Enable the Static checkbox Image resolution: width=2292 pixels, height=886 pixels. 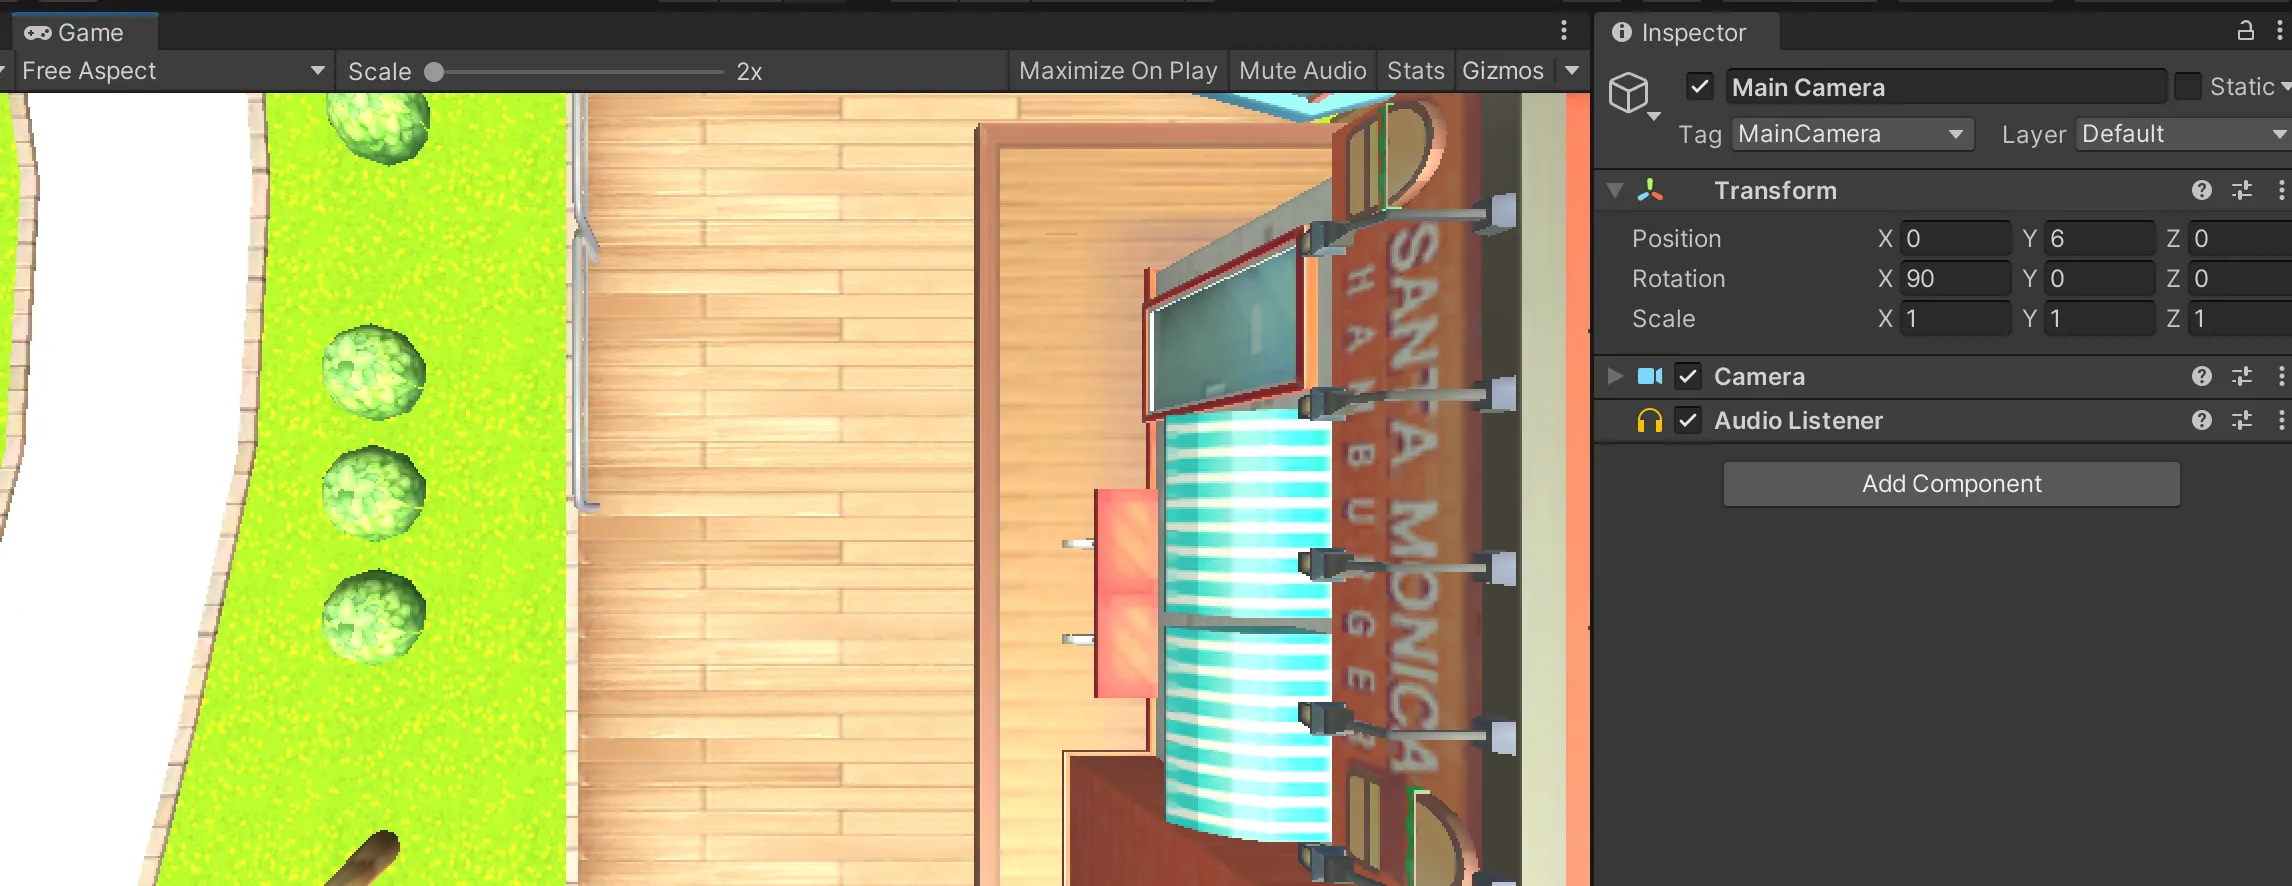[2188, 87]
